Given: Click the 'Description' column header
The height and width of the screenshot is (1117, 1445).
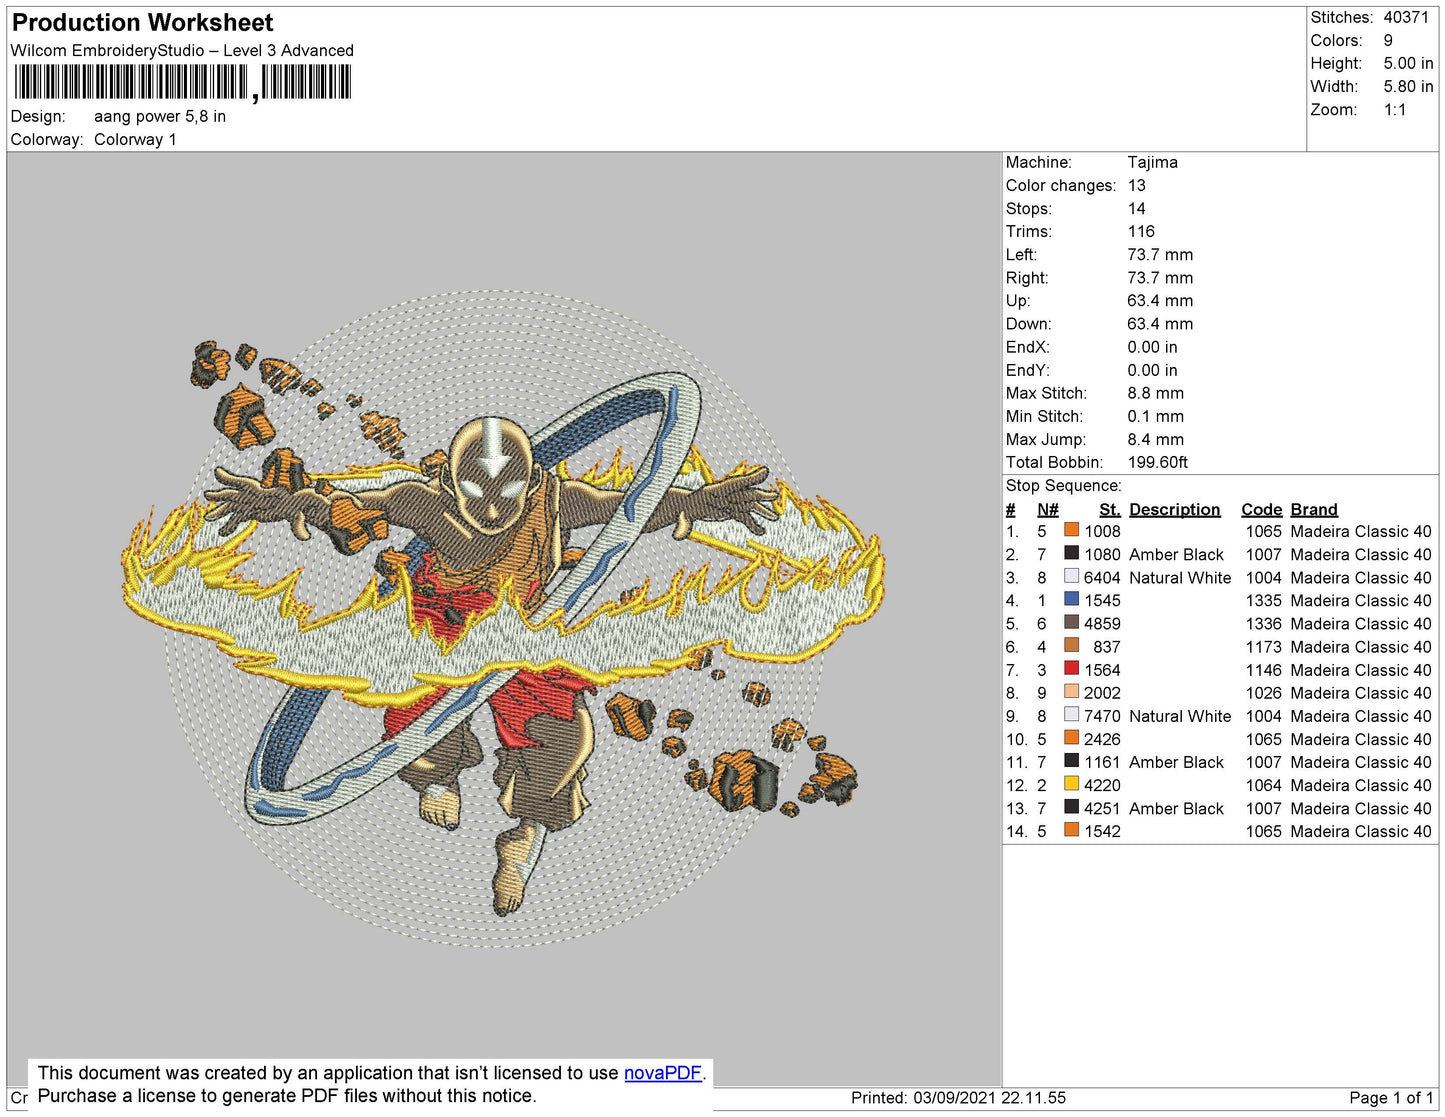Looking at the screenshot, I should (1174, 509).
